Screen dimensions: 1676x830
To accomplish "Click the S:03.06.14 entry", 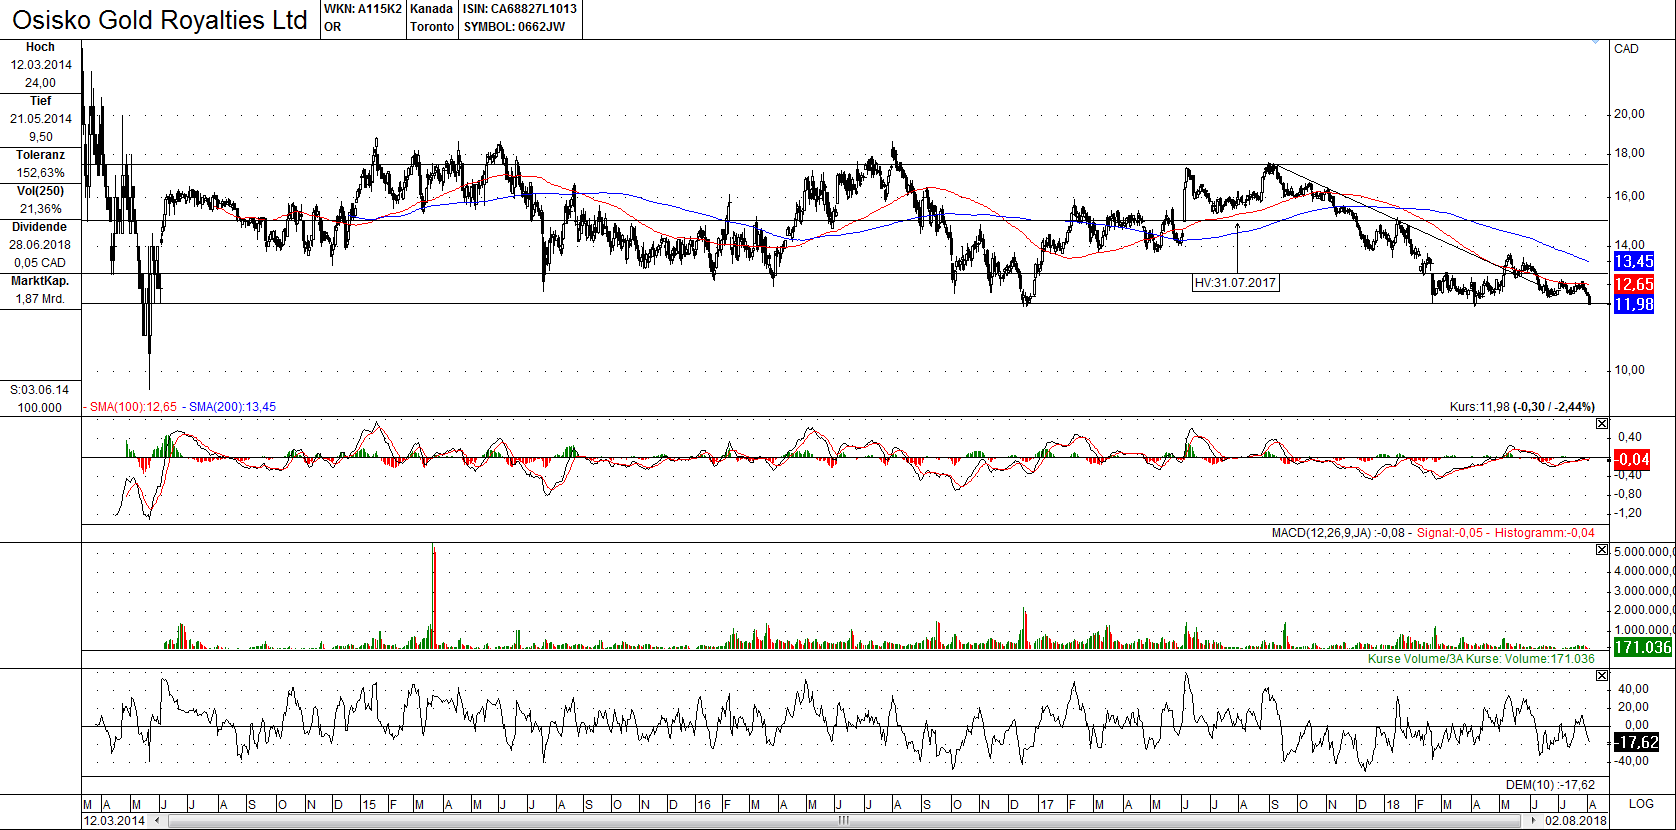I will pos(40,390).
